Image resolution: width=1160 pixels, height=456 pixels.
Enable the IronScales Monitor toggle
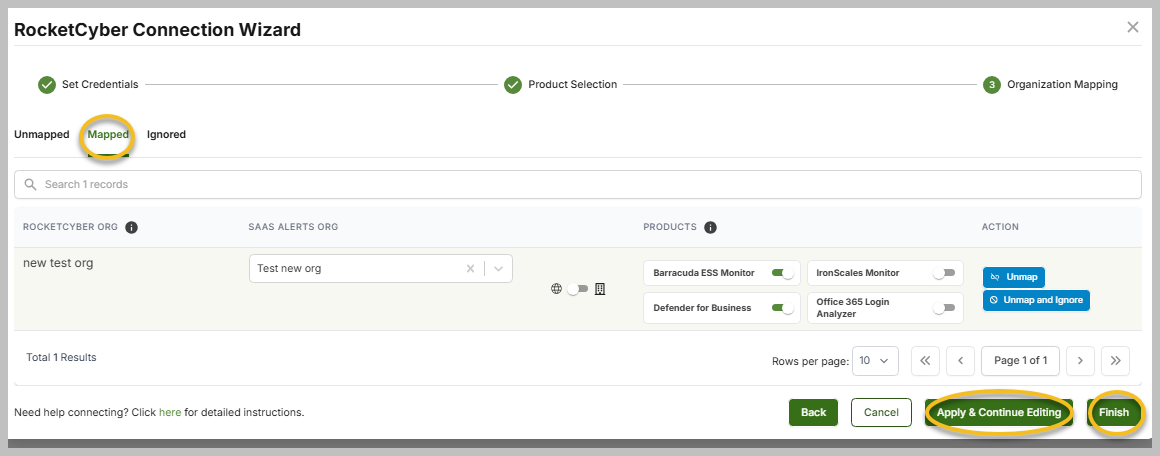[x=944, y=273]
